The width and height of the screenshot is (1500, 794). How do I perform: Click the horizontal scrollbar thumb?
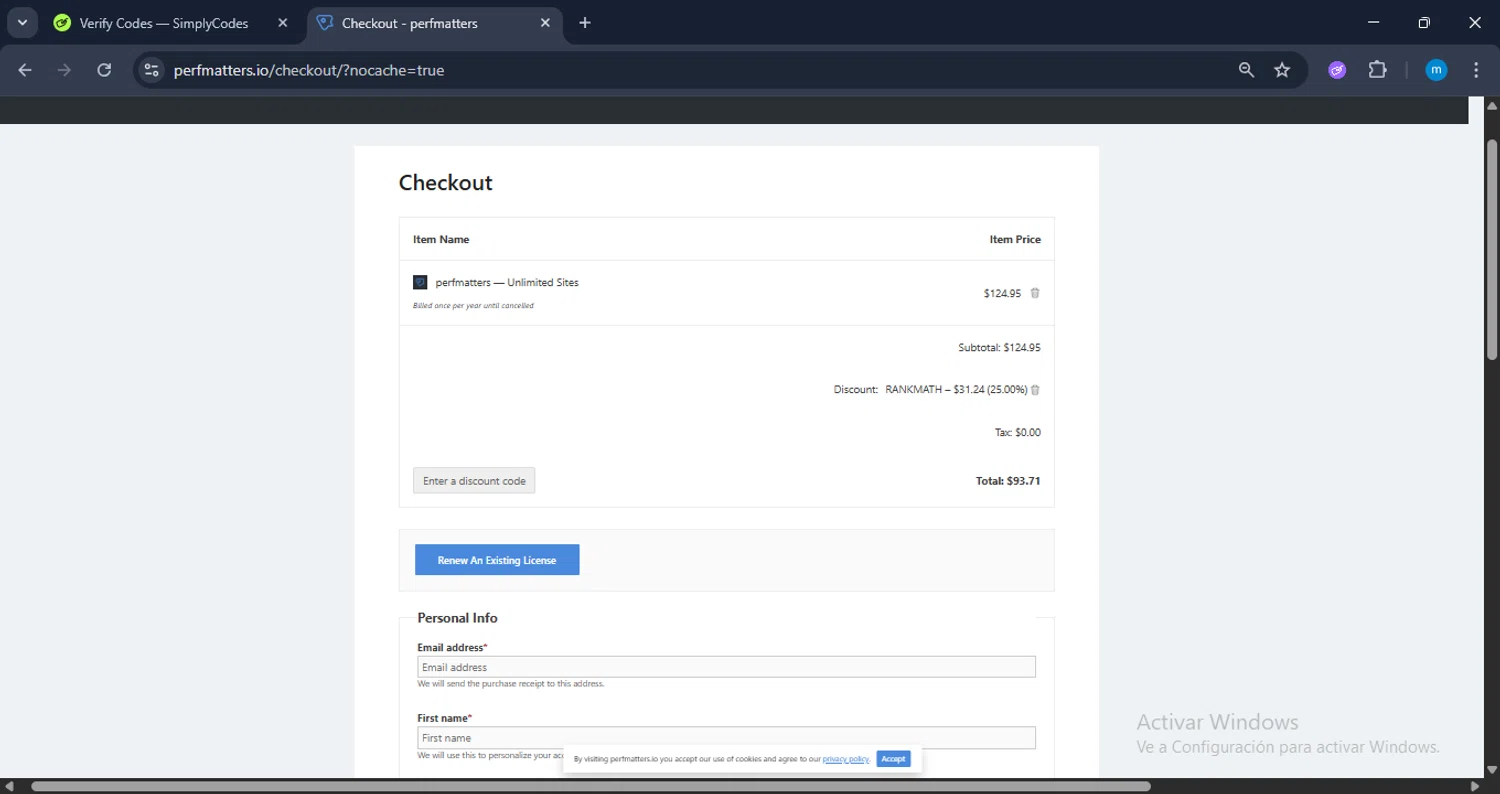pyautogui.click(x=590, y=786)
